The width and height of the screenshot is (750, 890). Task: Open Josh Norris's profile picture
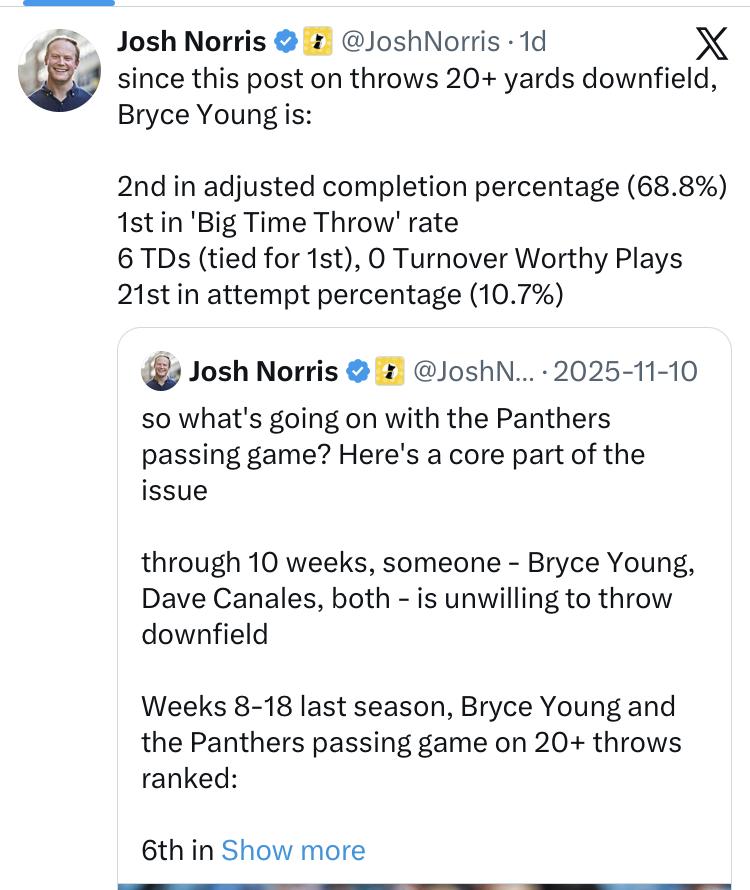[x=59, y=70]
